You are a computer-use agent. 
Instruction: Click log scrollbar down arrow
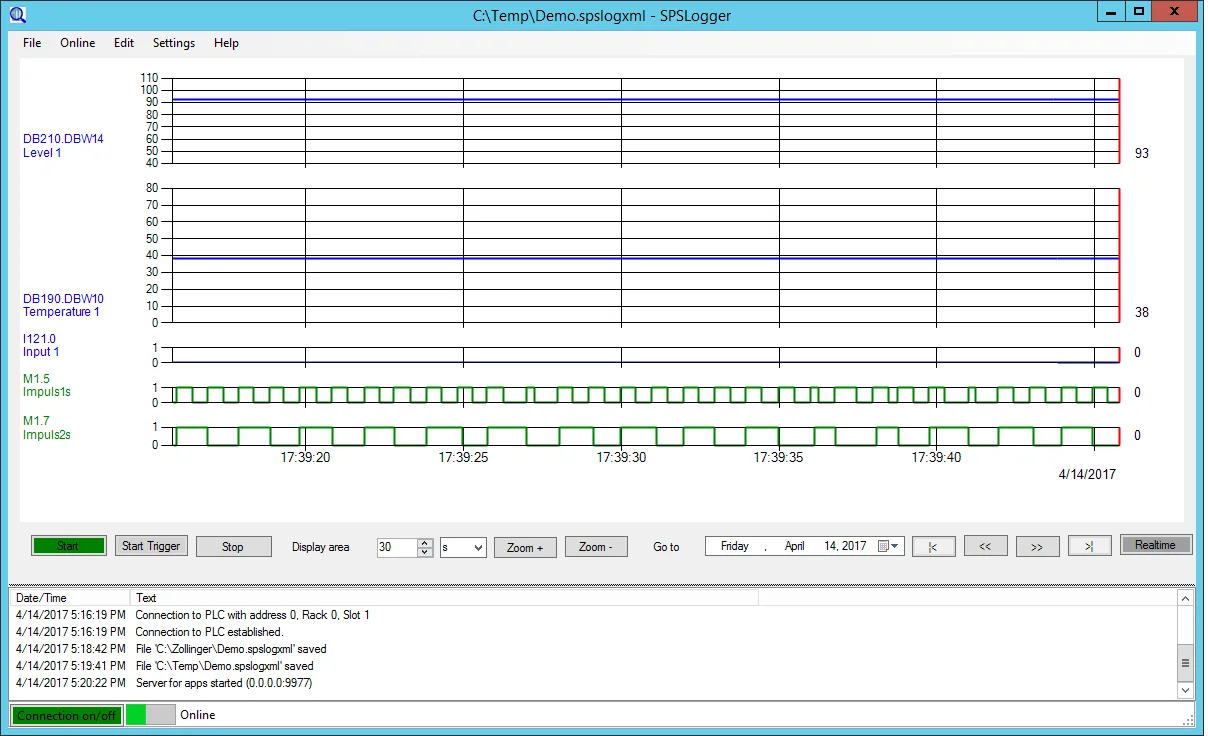[1185, 690]
